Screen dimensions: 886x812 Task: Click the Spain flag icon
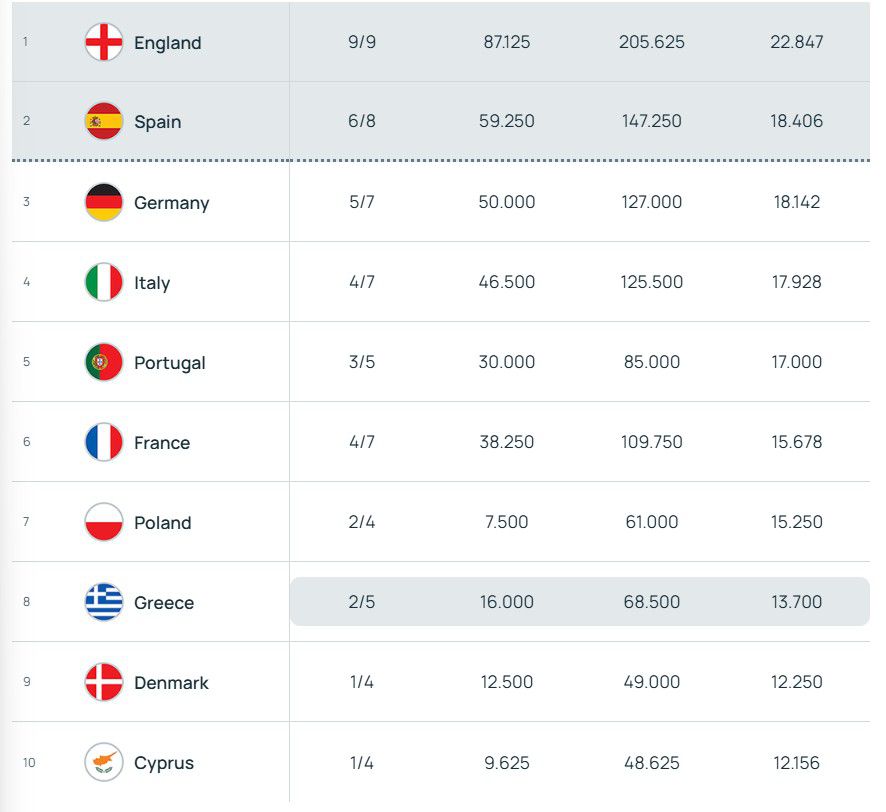[x=103, y=121]
